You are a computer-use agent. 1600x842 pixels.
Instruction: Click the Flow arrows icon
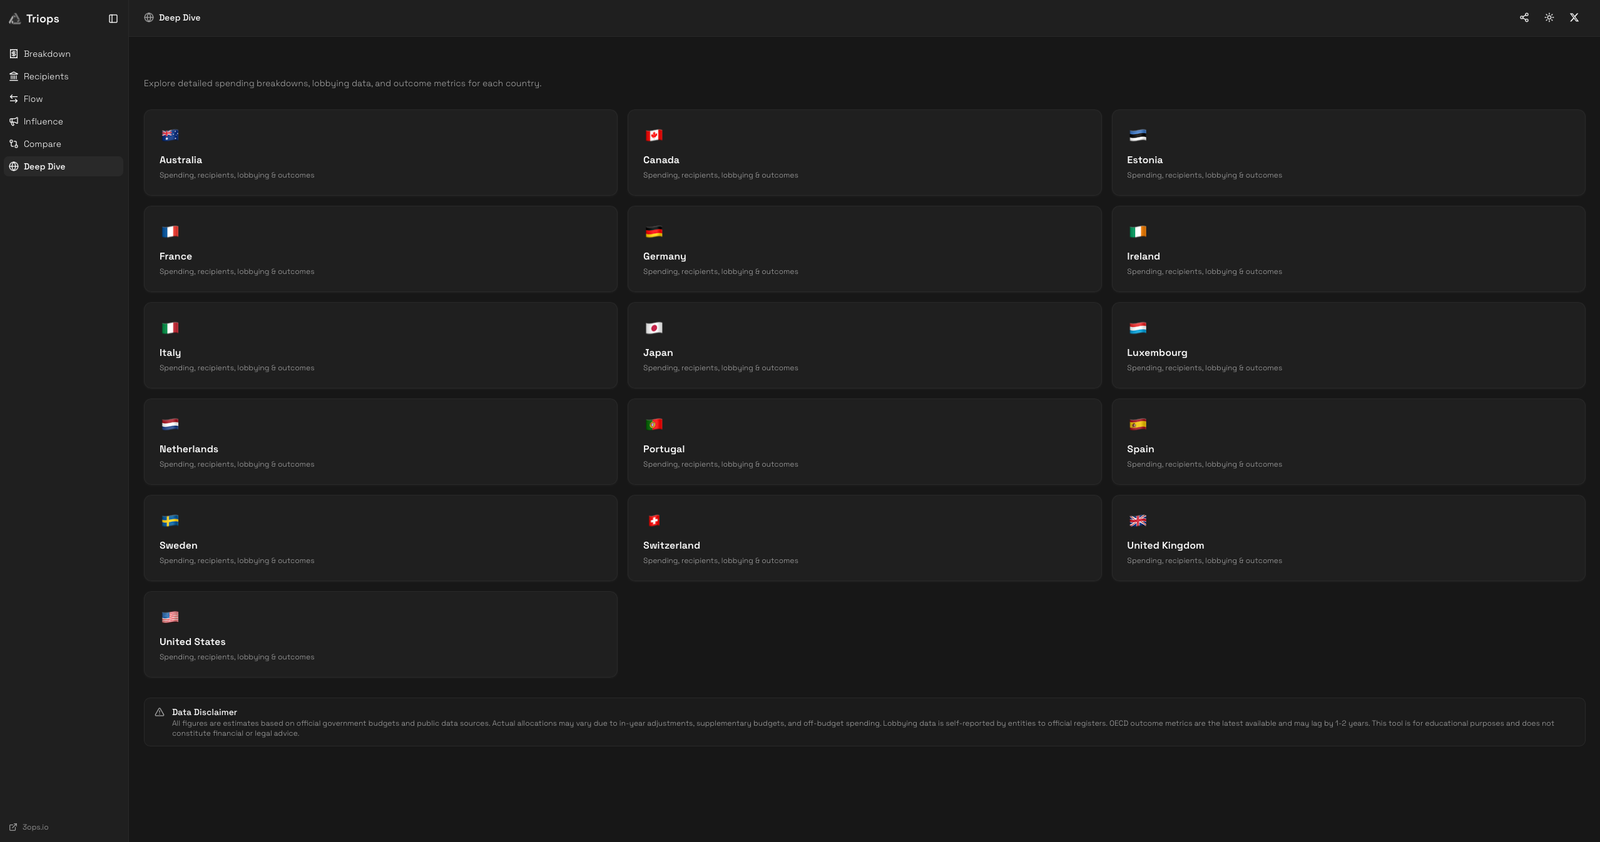[14, 99]
